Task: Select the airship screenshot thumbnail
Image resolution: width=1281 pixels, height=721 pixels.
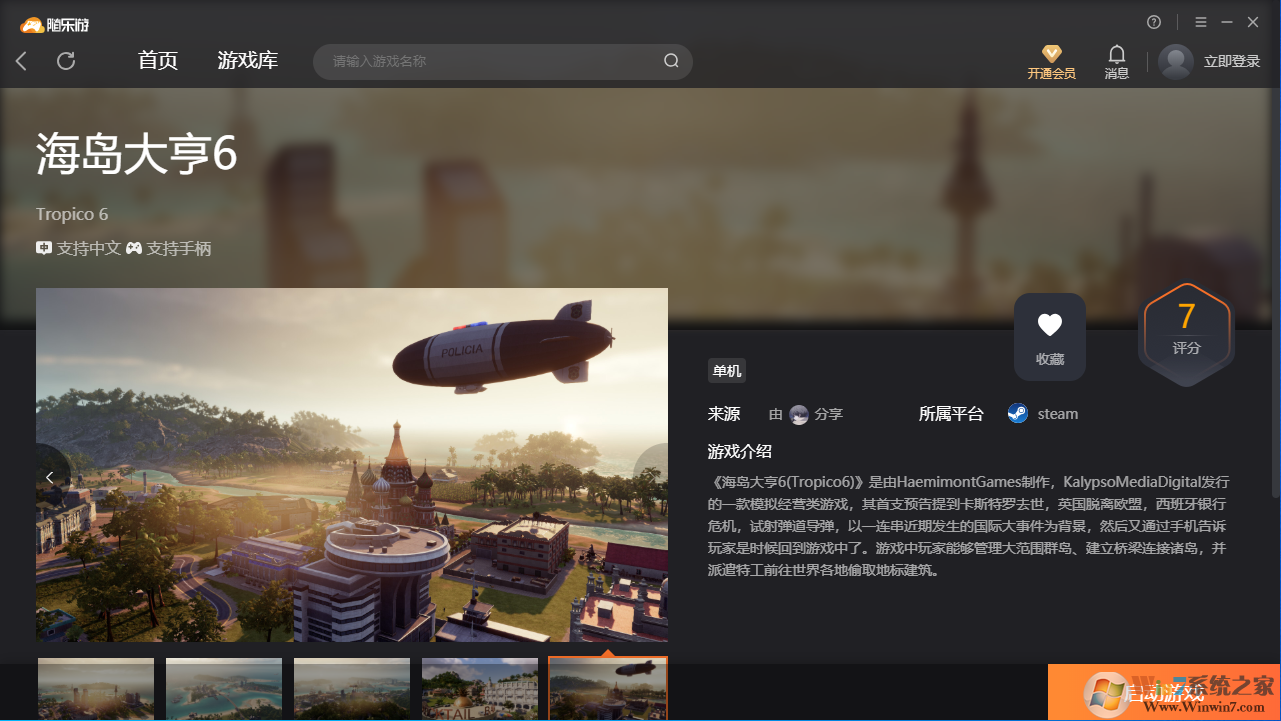Action: (607, 689)
